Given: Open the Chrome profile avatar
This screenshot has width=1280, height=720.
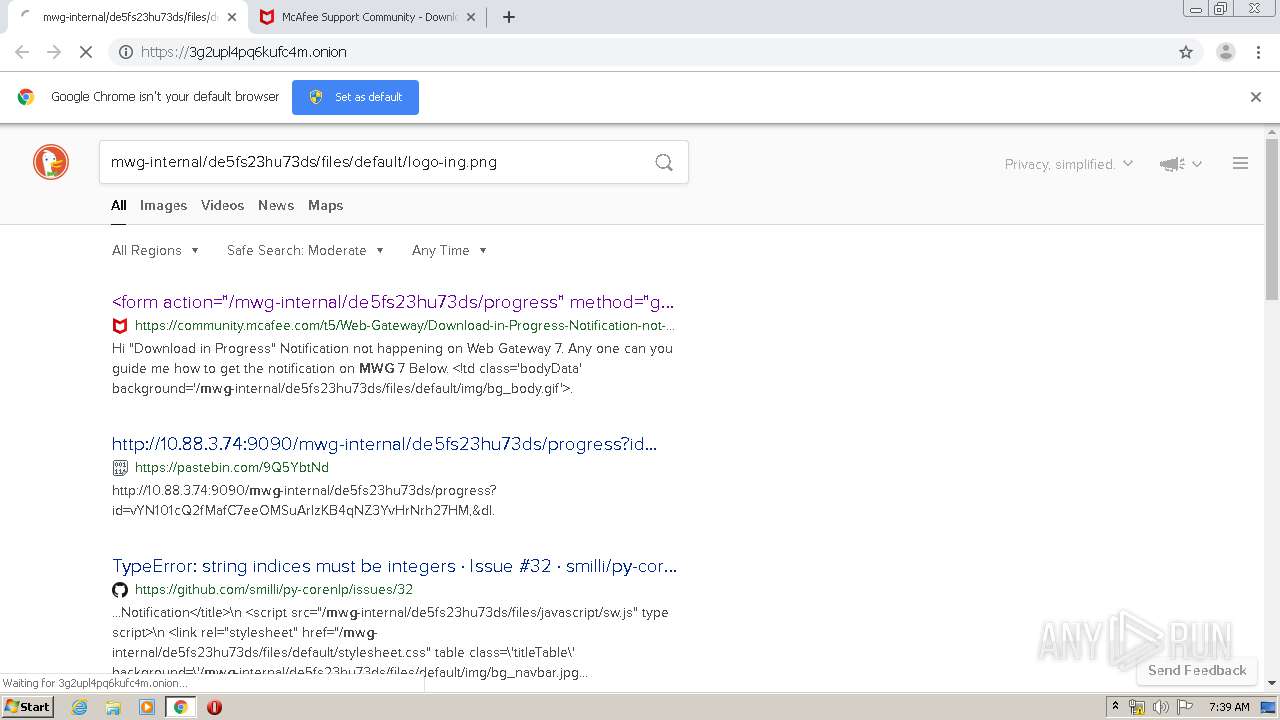Looking at the screenshot, I should 1225,52.
